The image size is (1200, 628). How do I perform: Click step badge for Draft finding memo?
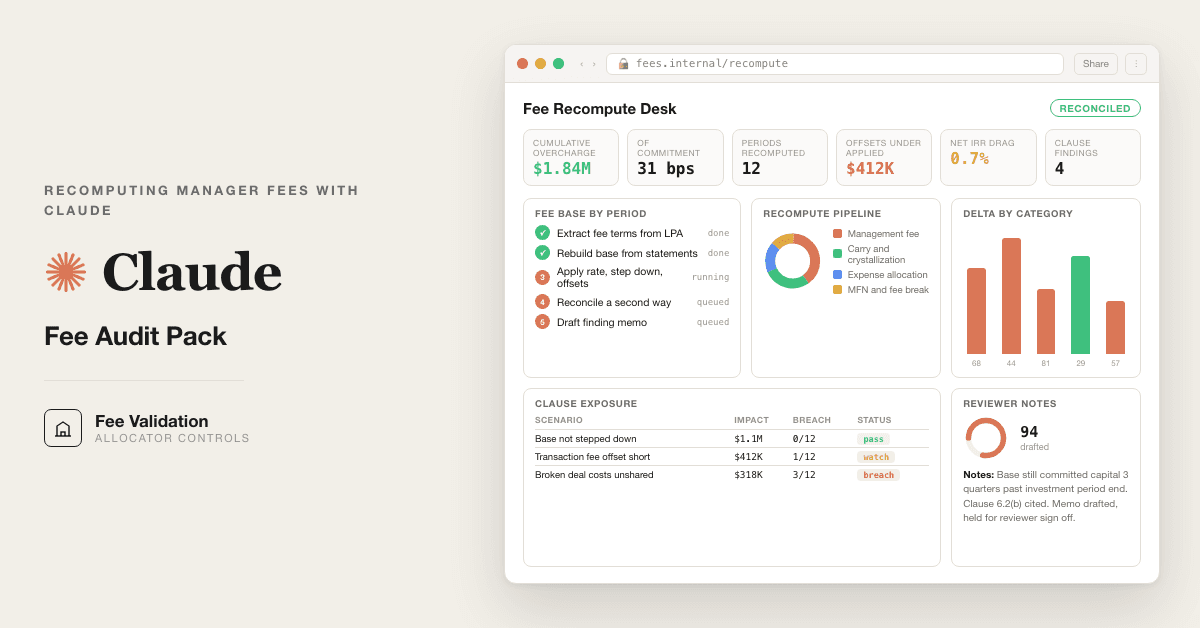[542, 322]
